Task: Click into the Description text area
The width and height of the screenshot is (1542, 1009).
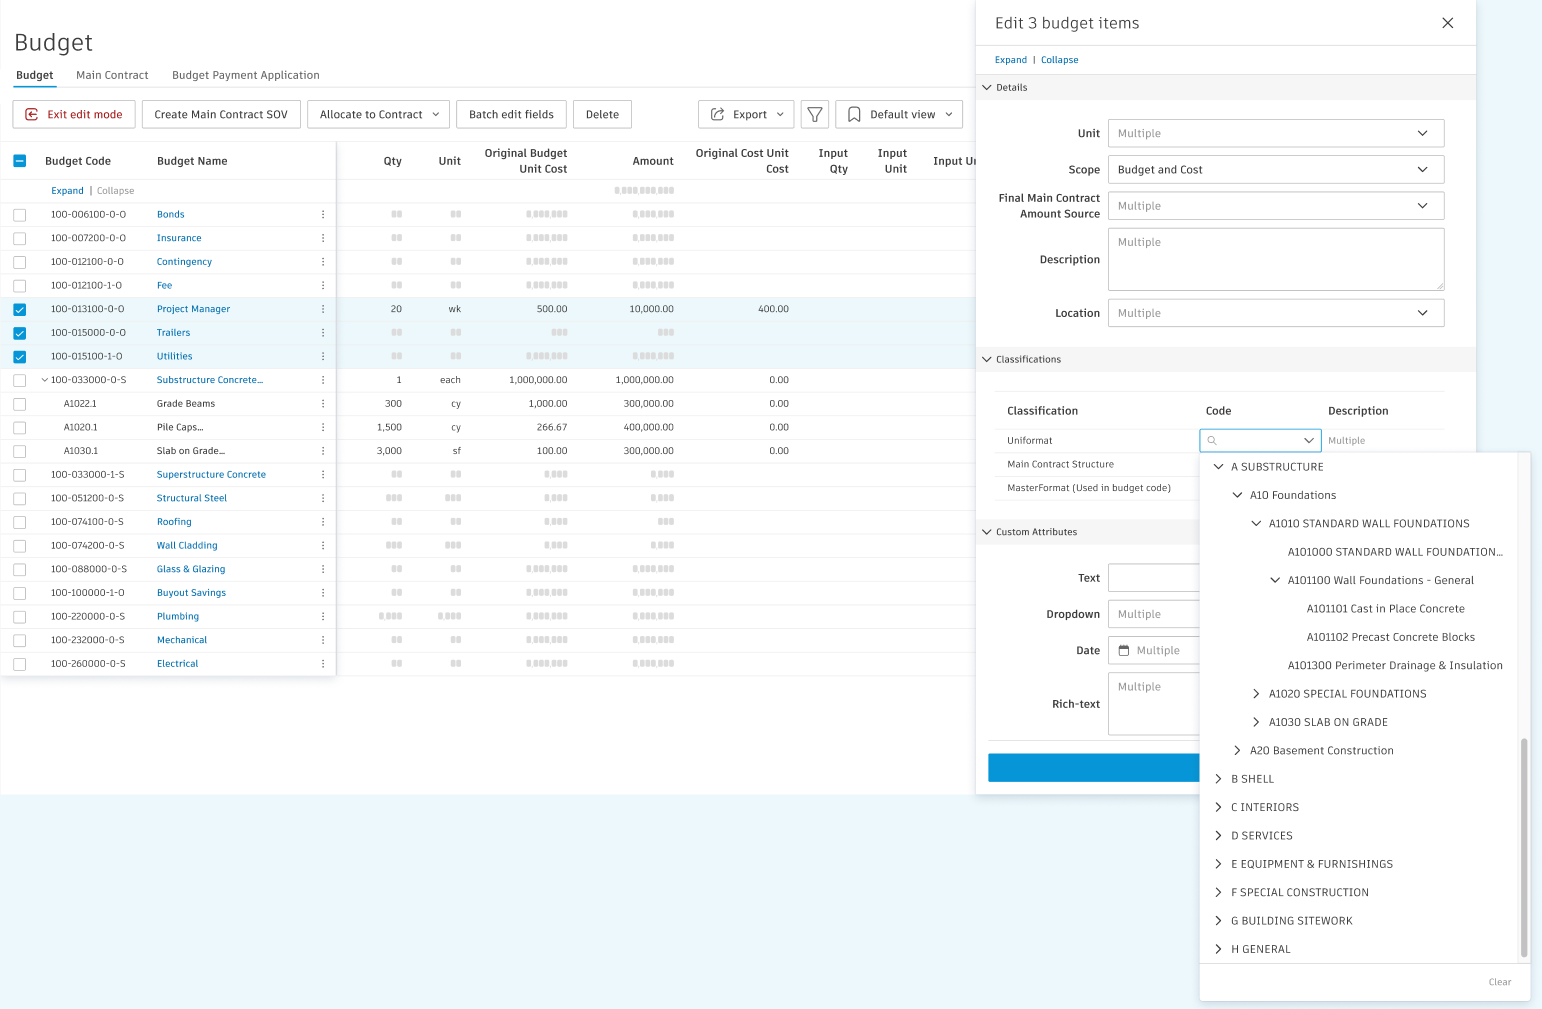Action: point(1276,260)
